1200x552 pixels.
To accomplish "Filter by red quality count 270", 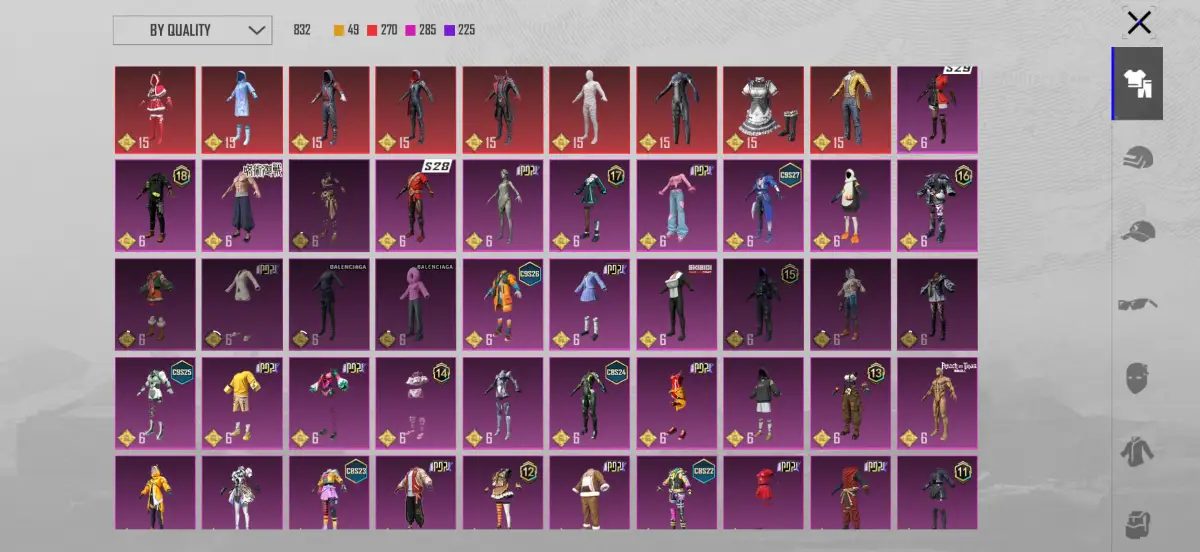I will tap(382, 30).
